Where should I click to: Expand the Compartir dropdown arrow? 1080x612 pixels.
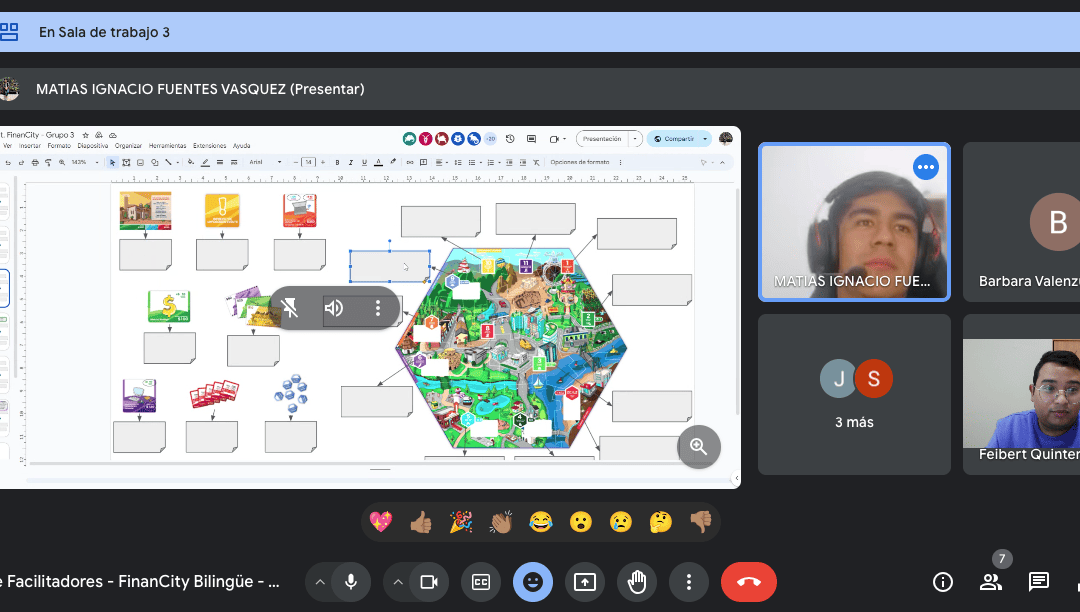coord(705,139)
